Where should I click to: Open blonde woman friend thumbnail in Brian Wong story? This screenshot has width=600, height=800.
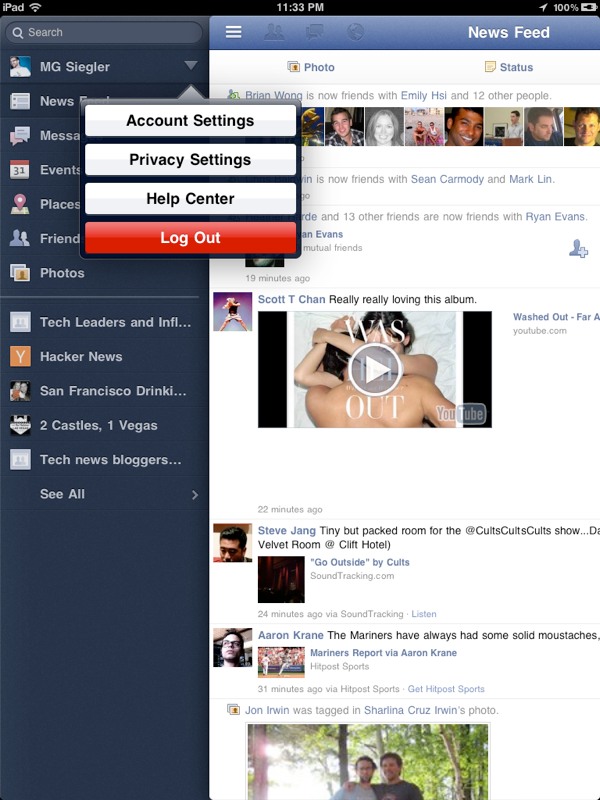384,127
